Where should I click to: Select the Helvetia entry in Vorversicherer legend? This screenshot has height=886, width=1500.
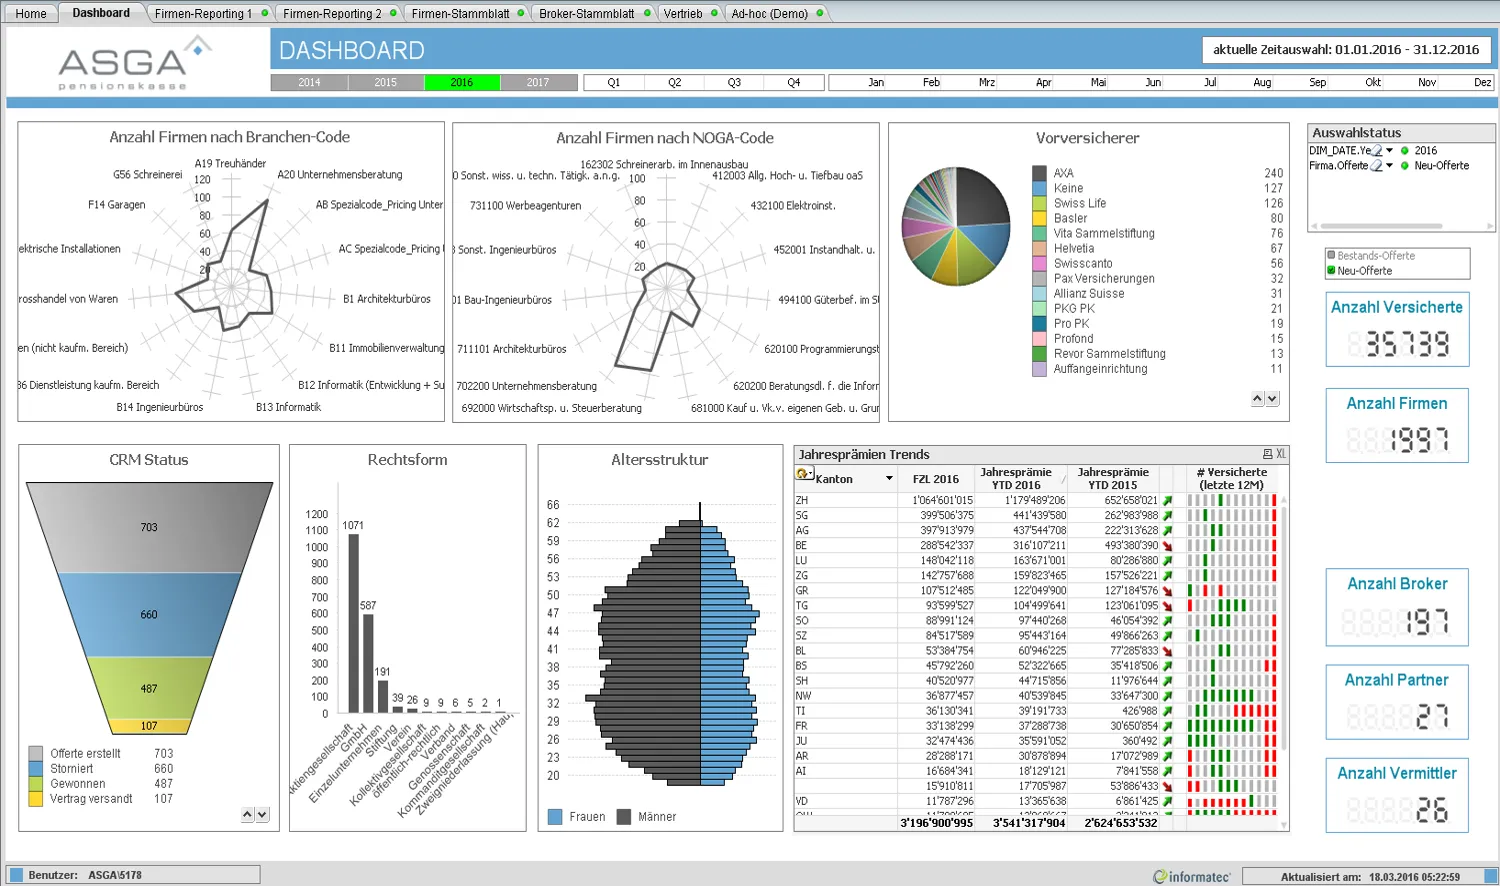(1074, 248)
